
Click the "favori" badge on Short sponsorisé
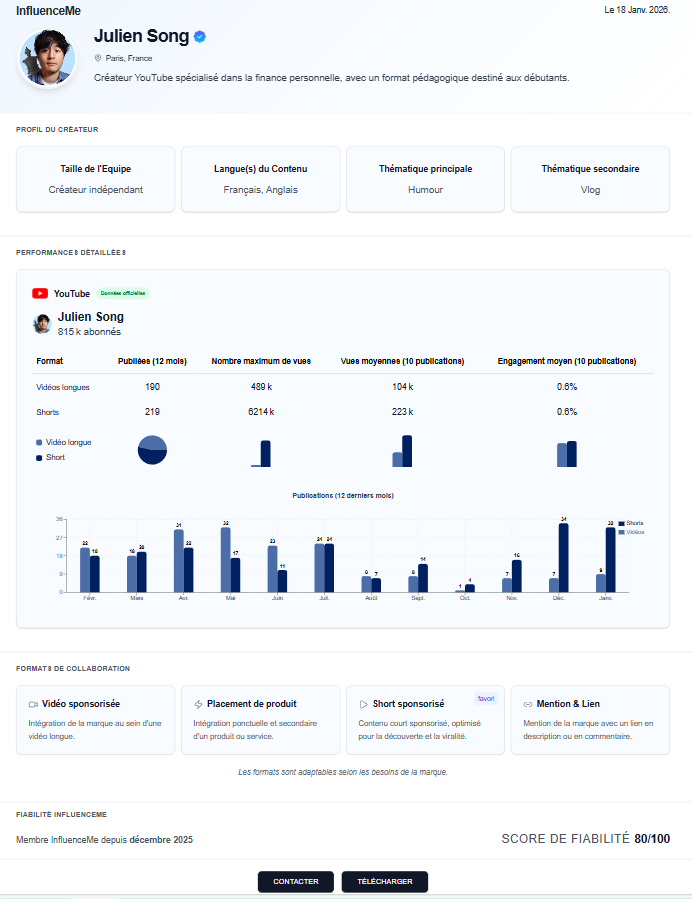[x=485, y=699]
